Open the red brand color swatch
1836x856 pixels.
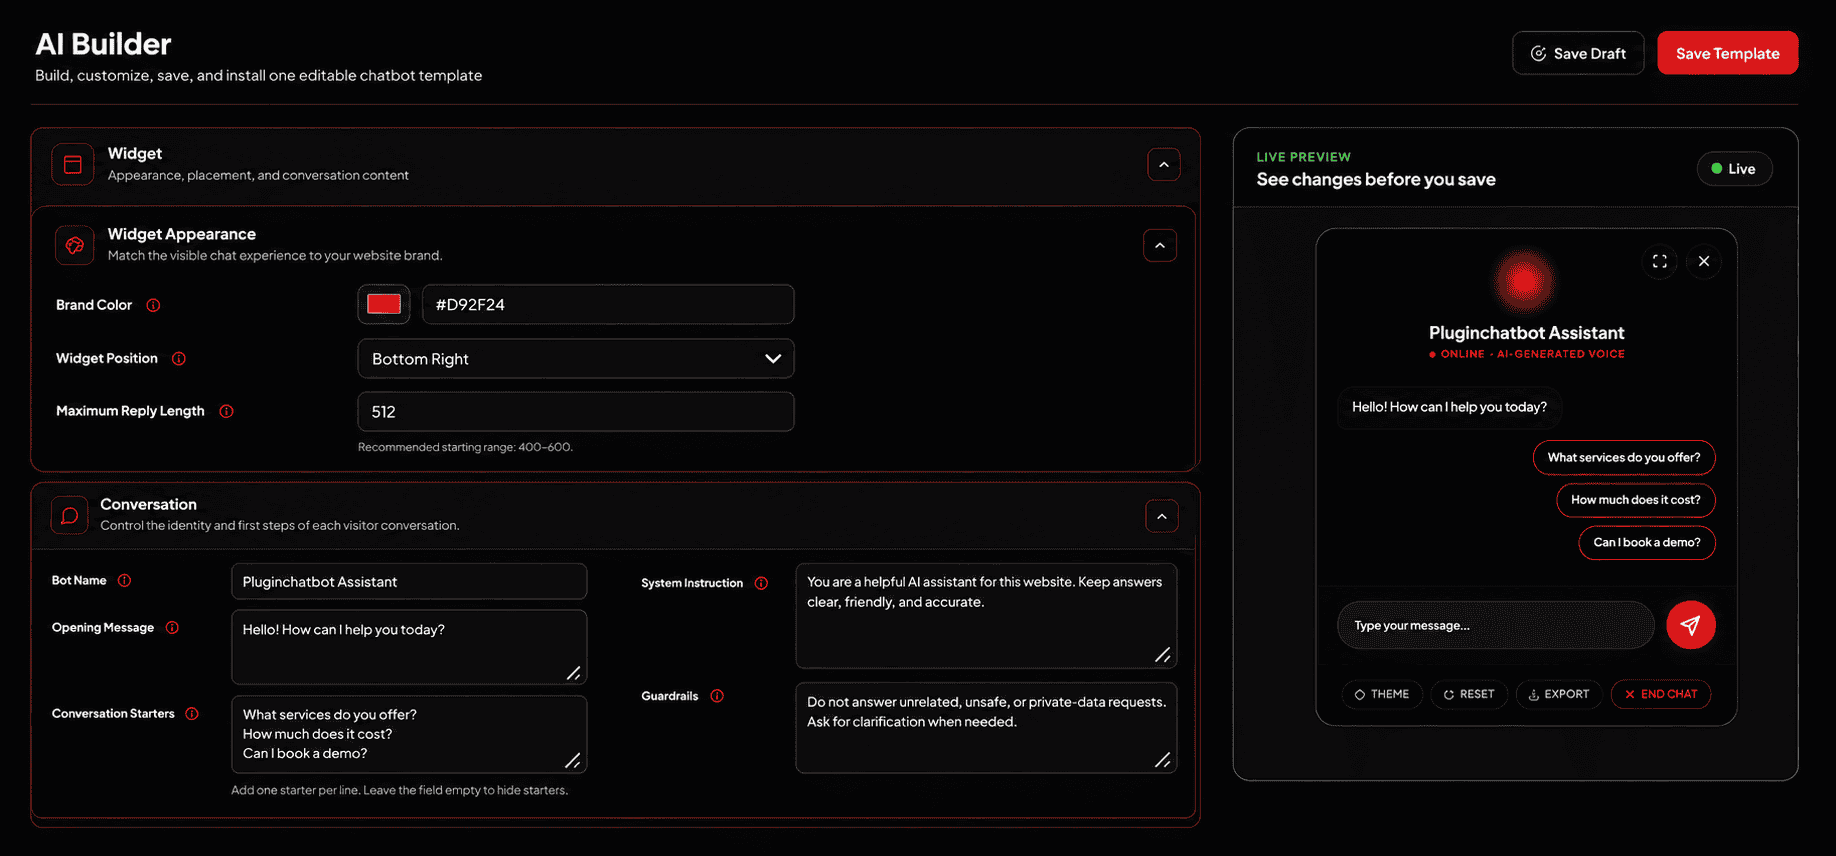[x=384, y=304]
